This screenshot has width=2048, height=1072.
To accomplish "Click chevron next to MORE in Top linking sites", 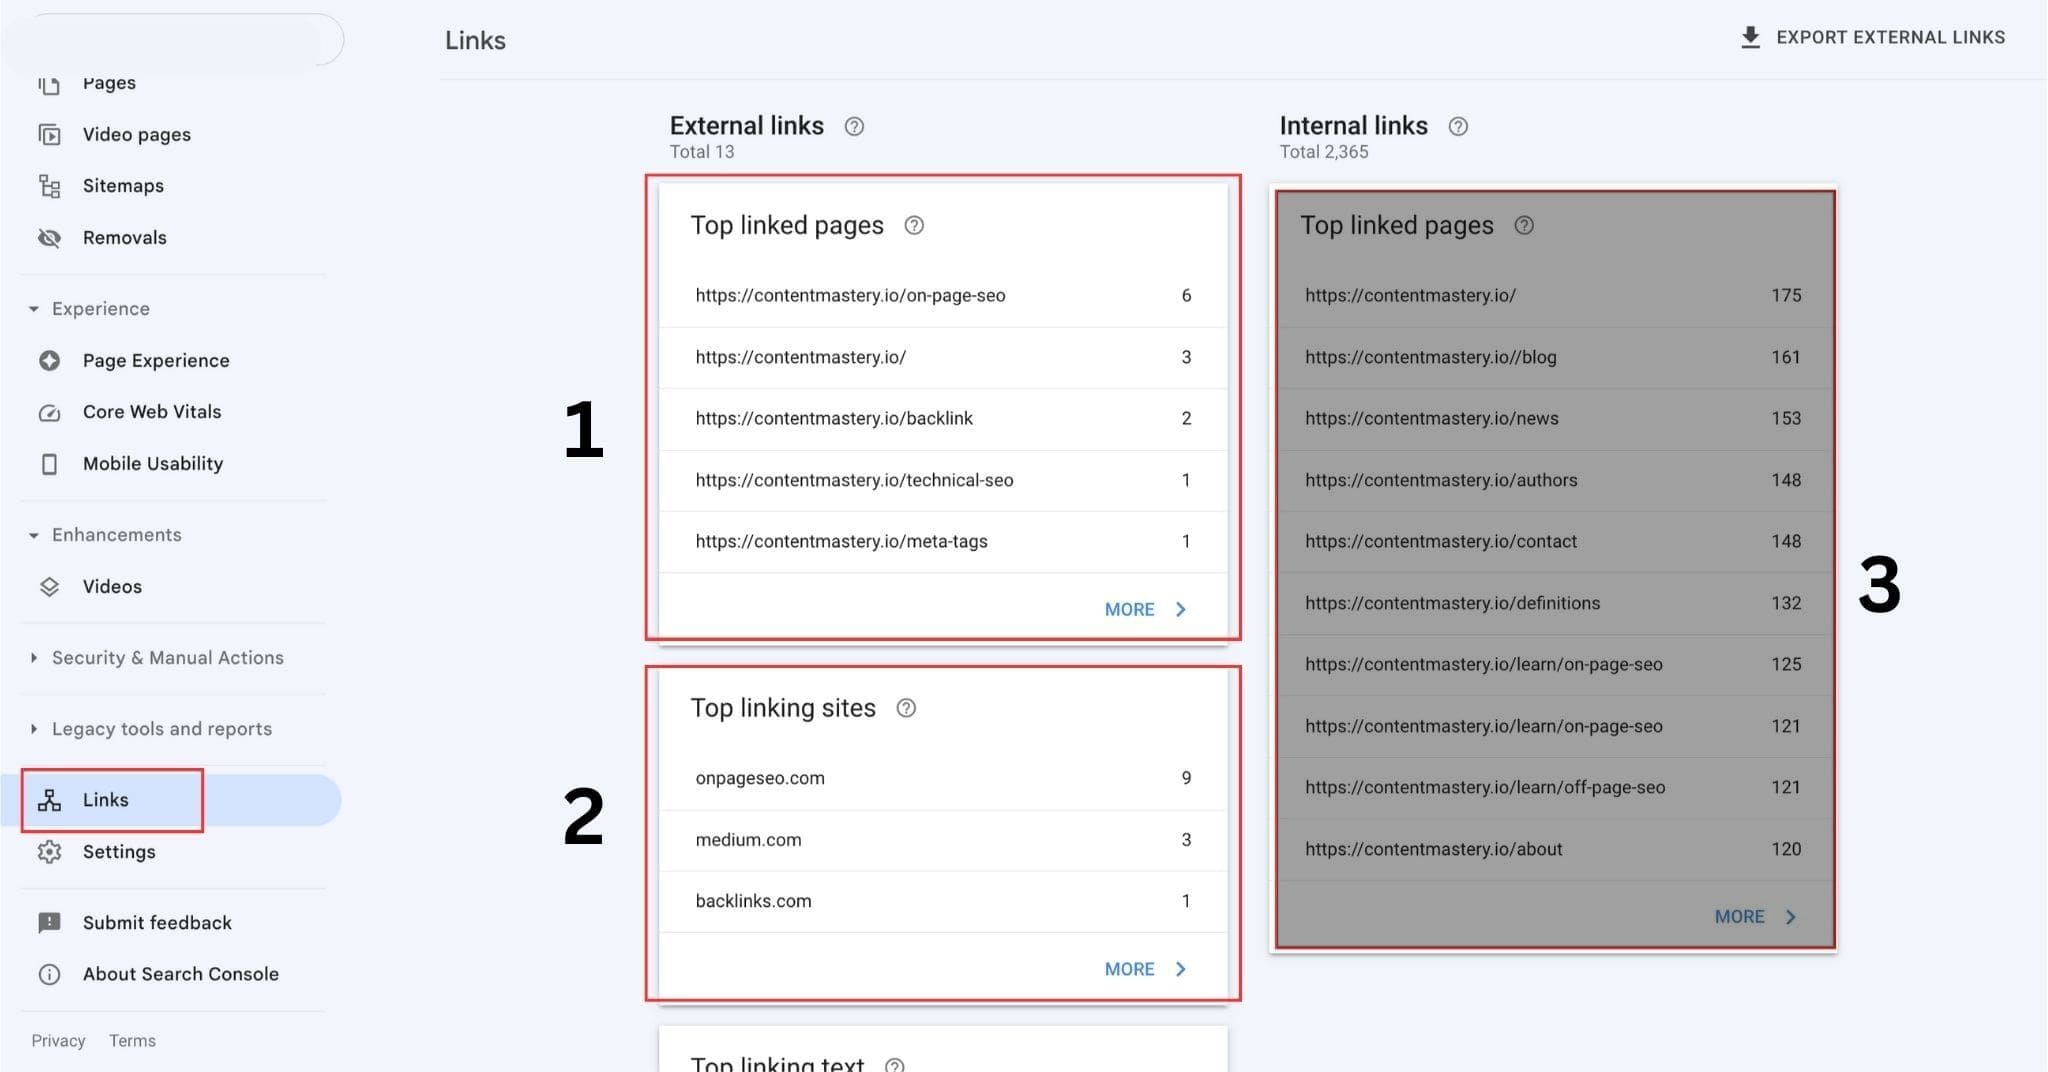I will tap(1181, 969).
